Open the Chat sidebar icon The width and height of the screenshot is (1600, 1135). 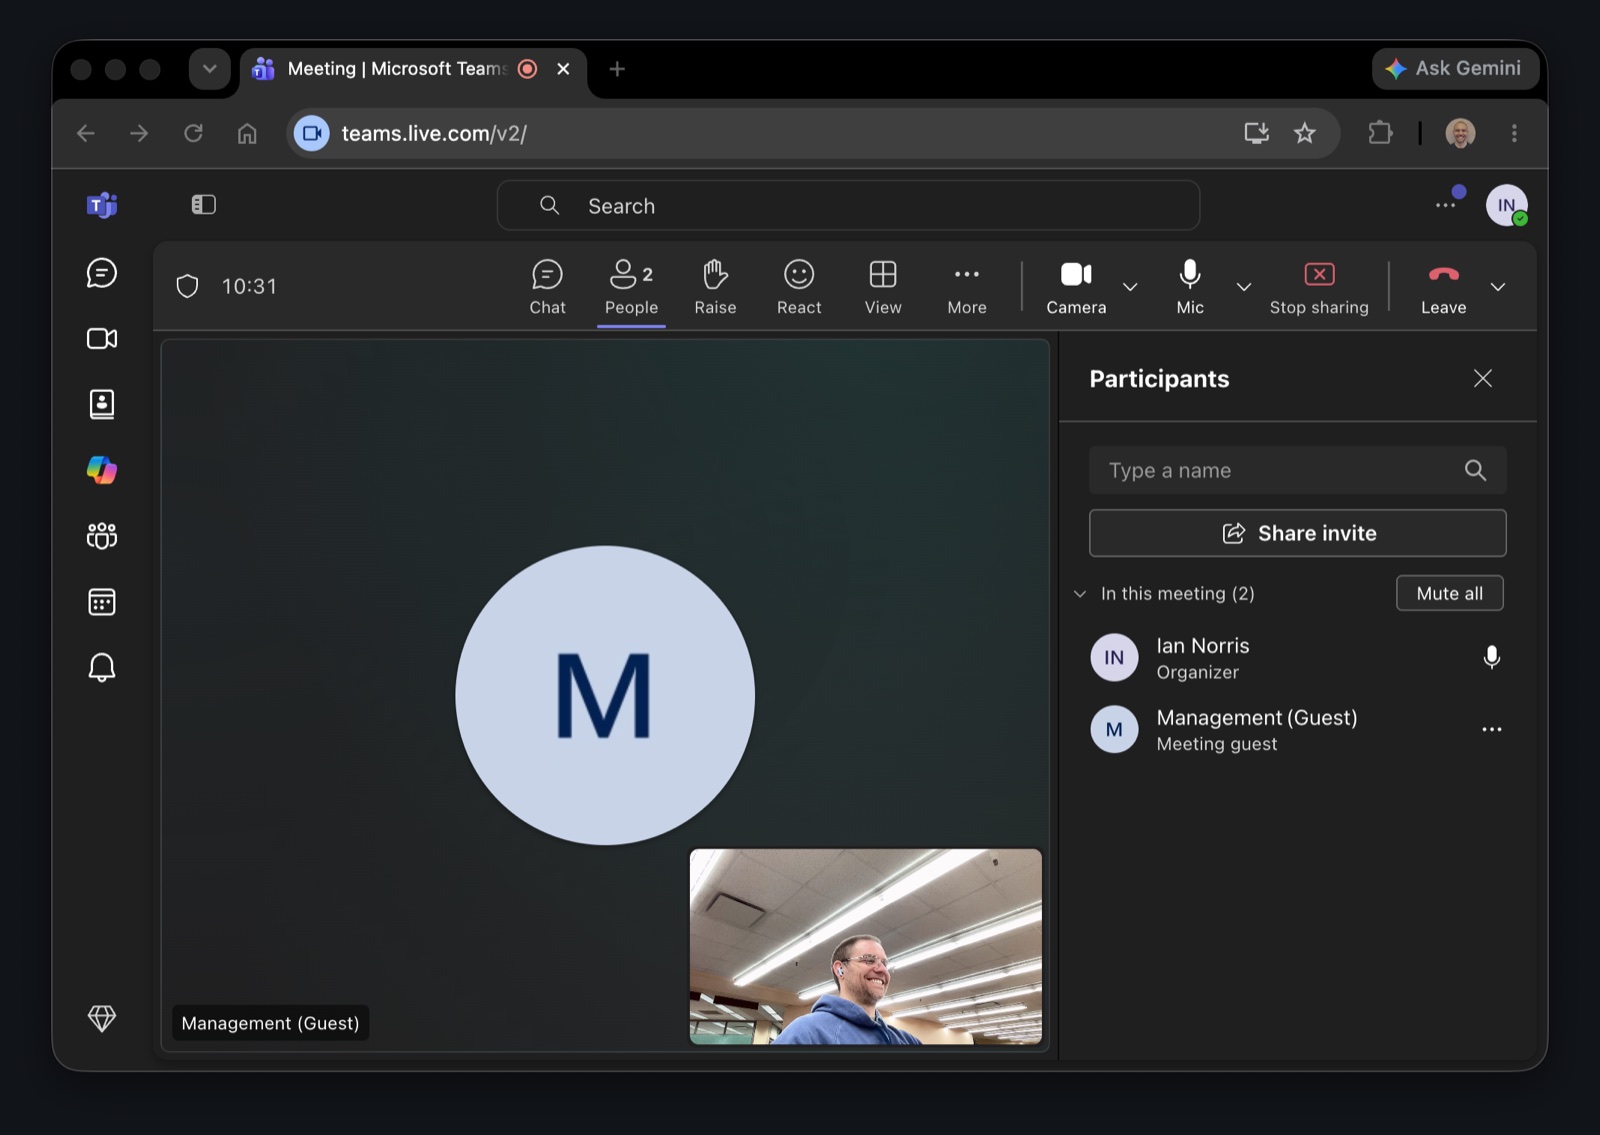coord(102,273)
